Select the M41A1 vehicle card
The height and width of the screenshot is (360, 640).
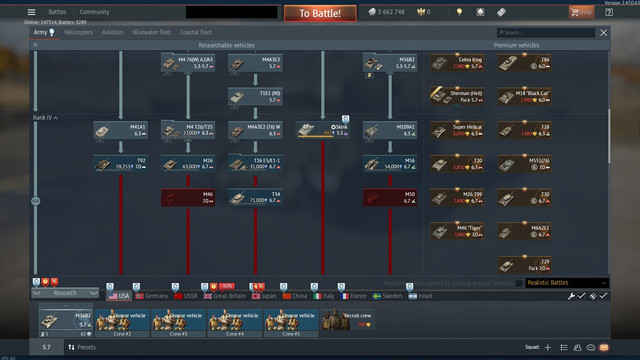tap(120, 130)
